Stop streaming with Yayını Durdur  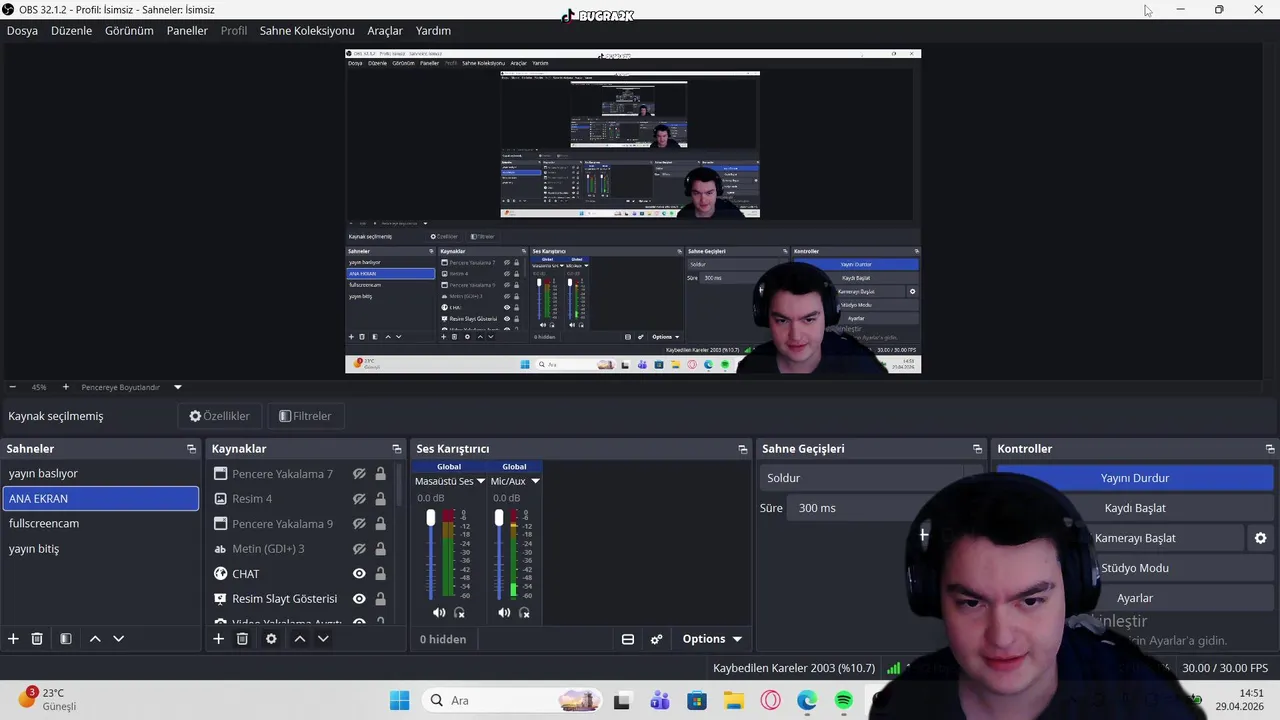[1135, 478]
